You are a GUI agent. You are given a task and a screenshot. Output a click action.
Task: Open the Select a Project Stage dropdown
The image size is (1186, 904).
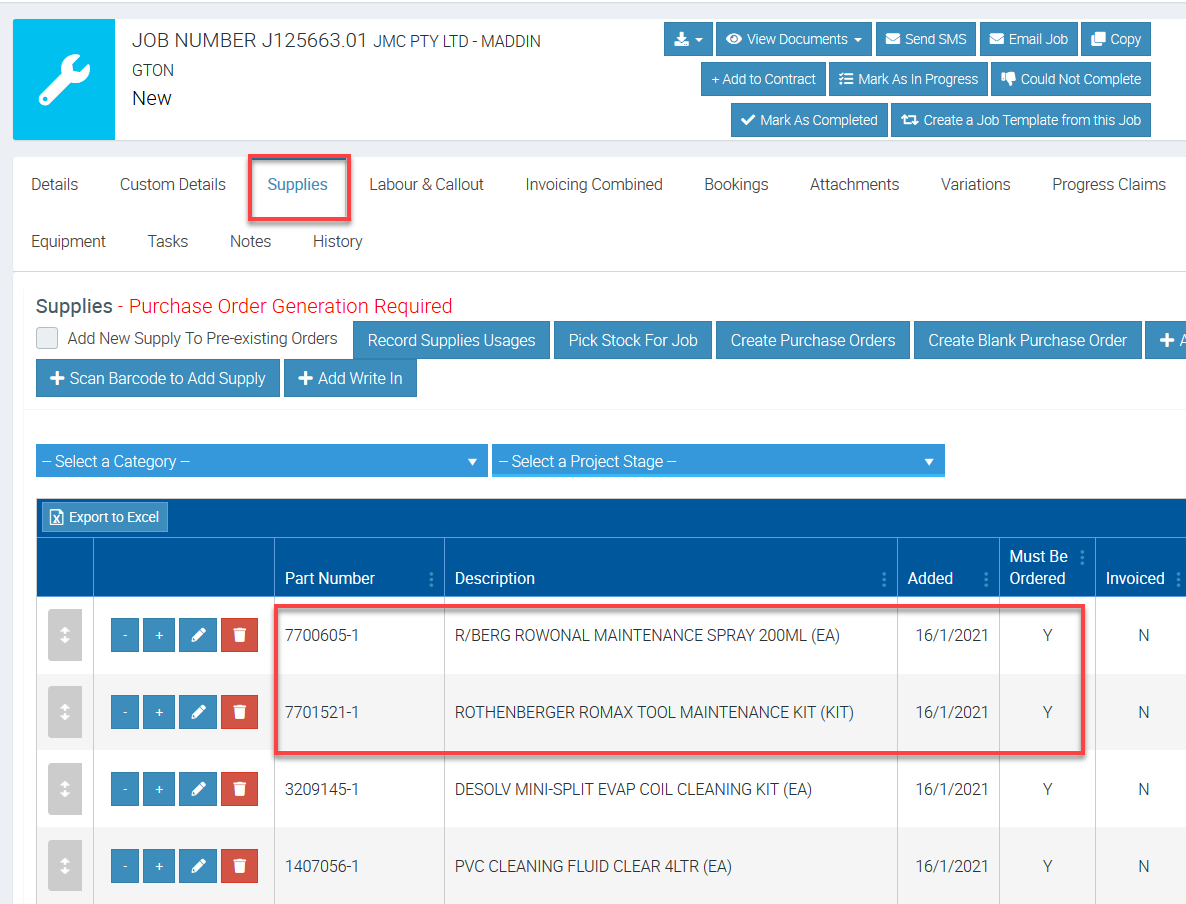(x=717, y=461)
